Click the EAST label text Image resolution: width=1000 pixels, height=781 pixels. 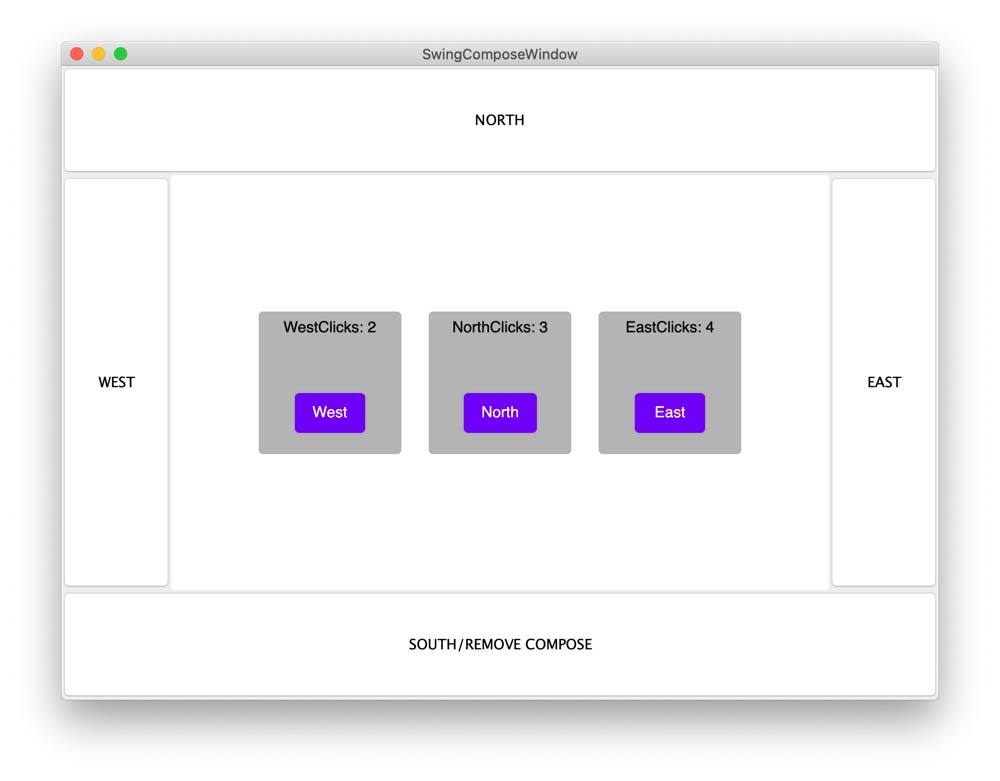(x=883, y=382)
